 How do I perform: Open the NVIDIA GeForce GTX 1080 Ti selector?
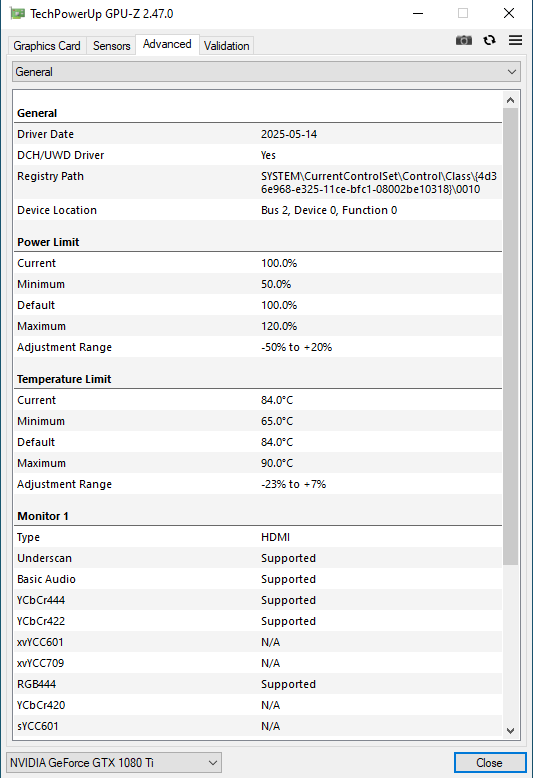point(114,763)
